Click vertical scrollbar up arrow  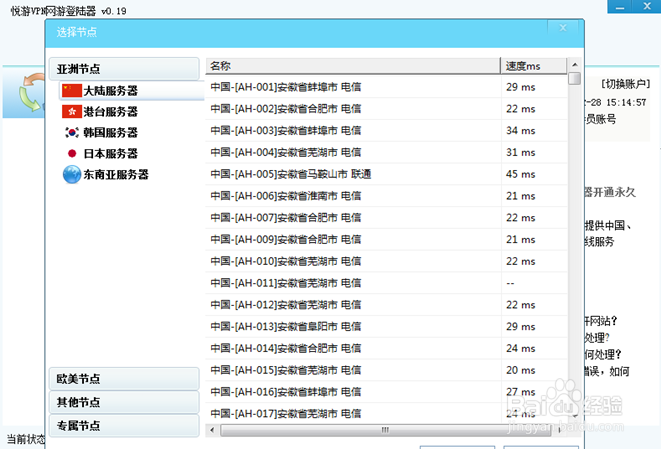(x=575, y=65)
